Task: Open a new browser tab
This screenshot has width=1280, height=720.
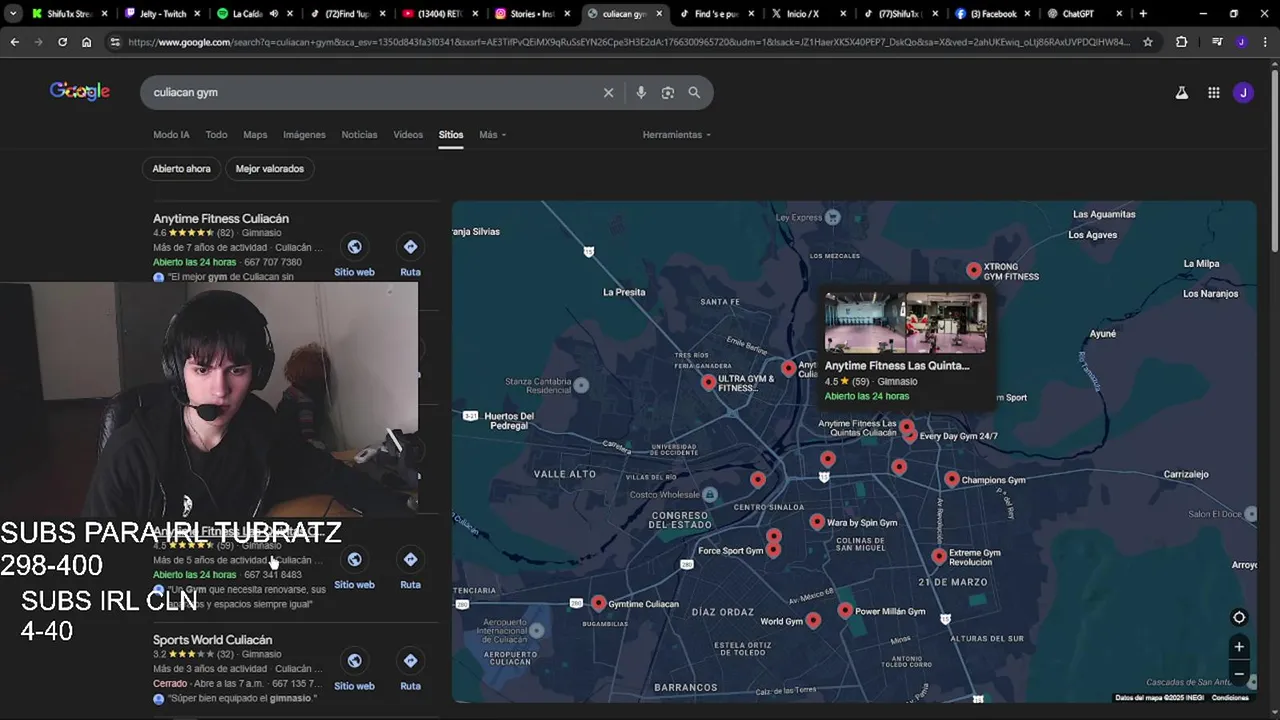Action: [1143, 14]
